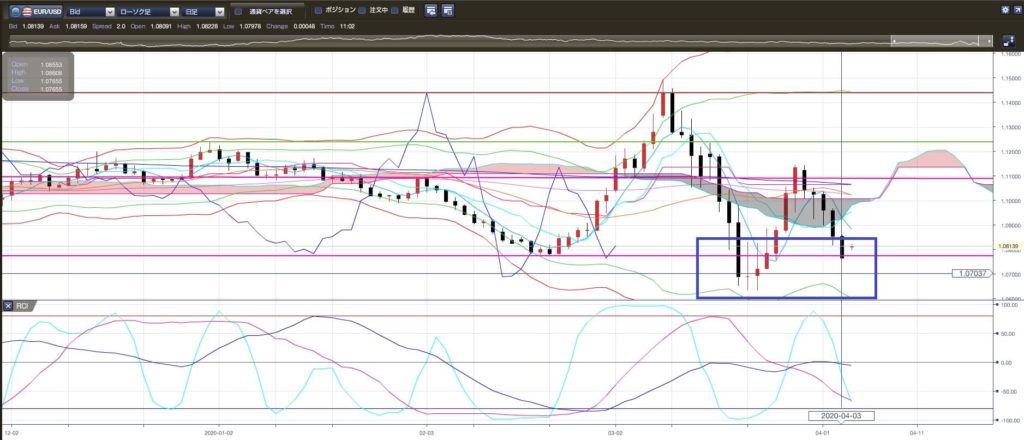Open the EUR/USD currency pair selector

37,11
